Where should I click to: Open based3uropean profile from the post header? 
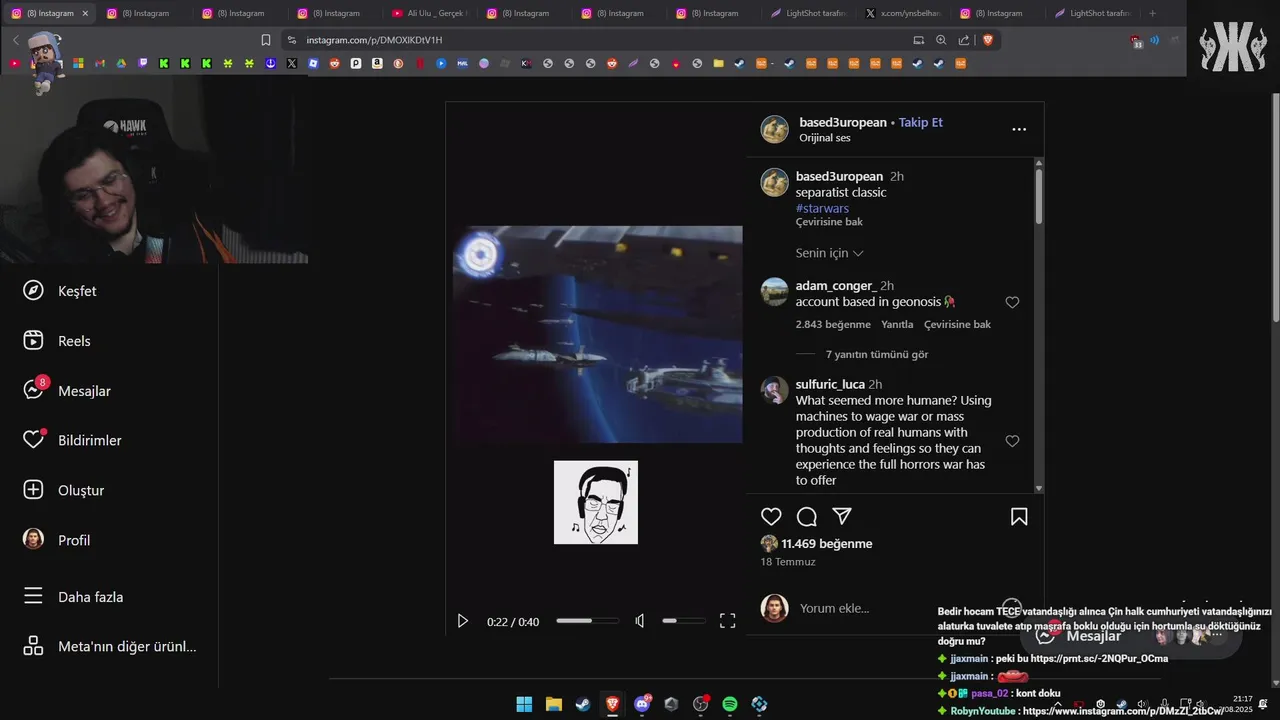point(843,122)
